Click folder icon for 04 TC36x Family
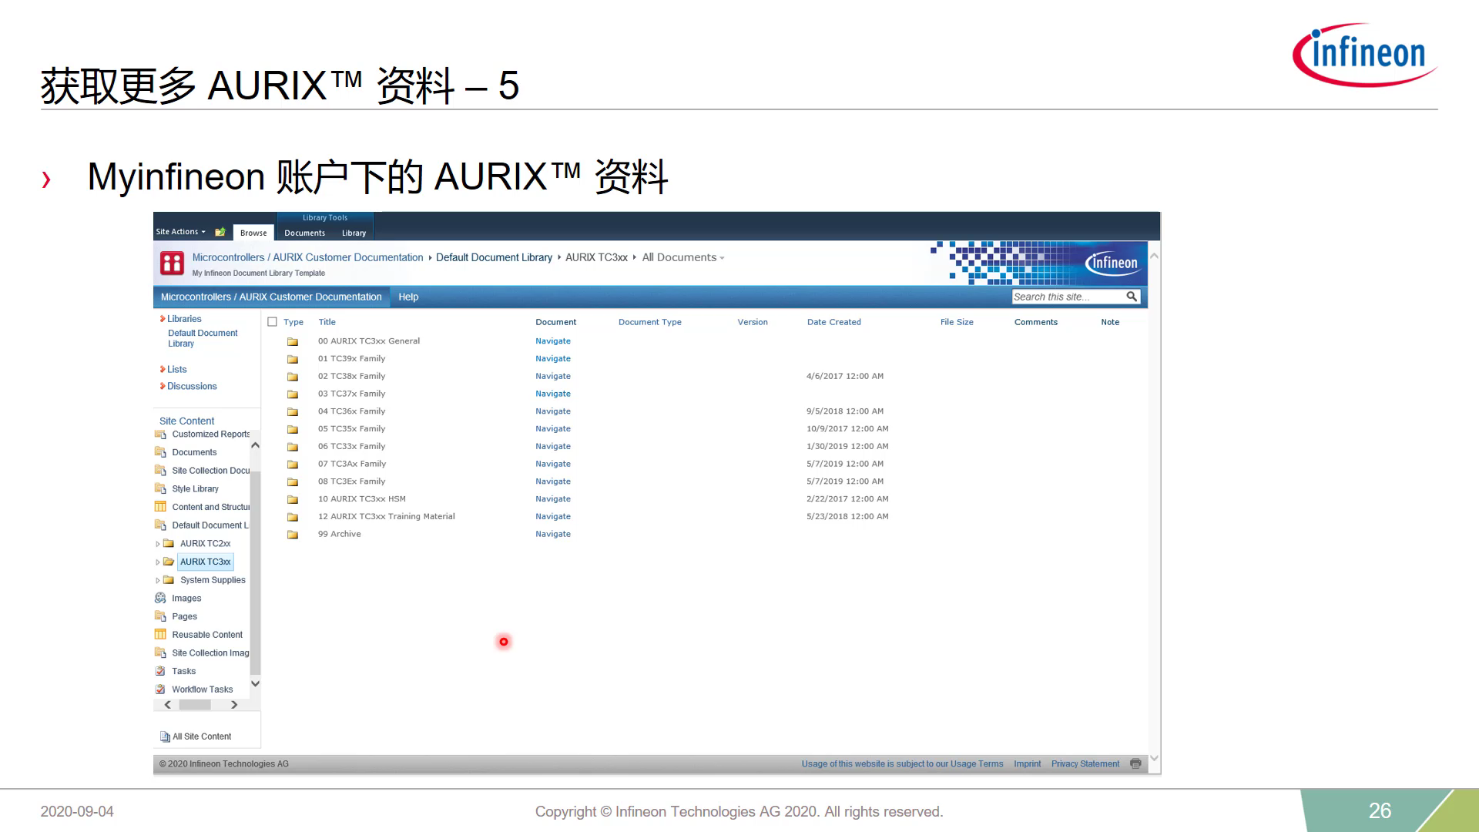1479x832 pixels. (293, 411)
